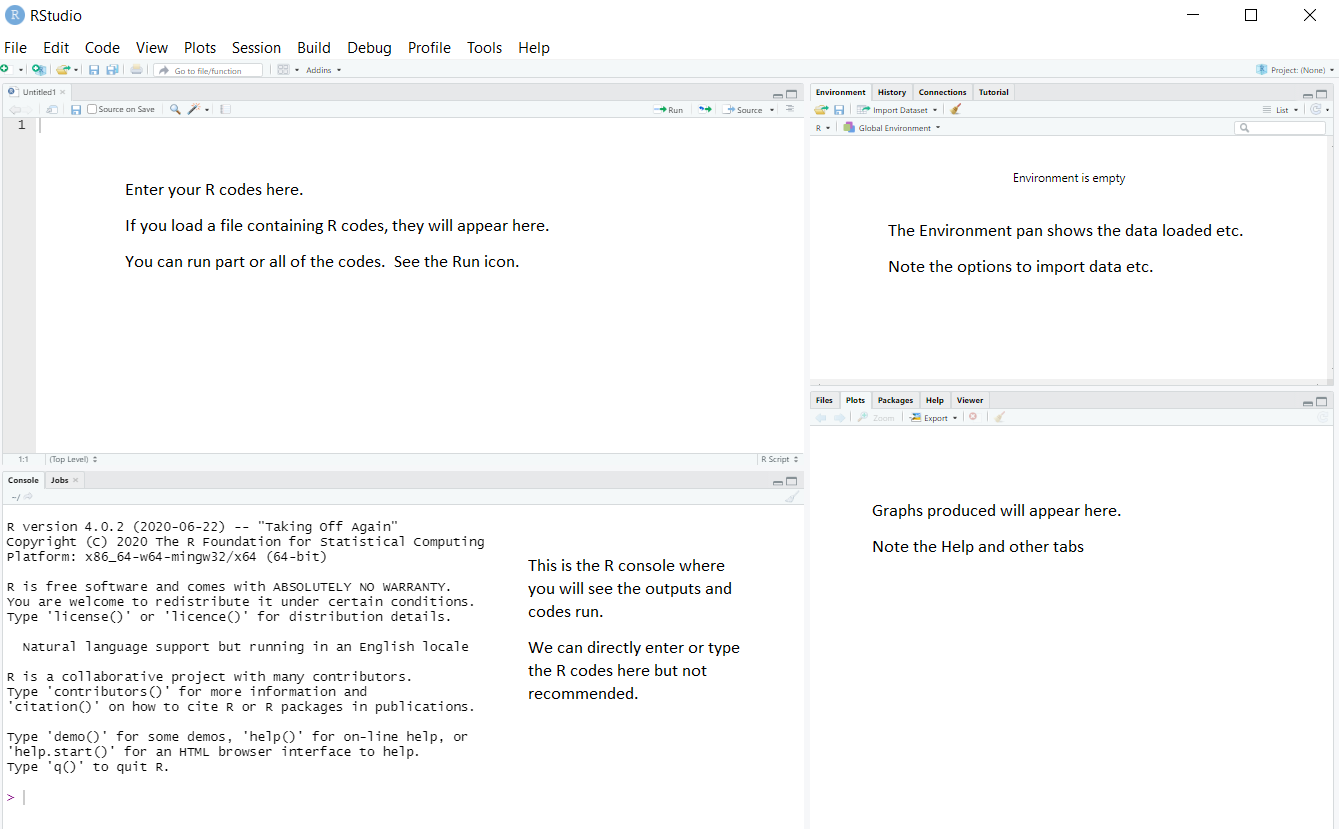
Task: Open the Export plot dropdown
Action: click(x=933, y=418)
